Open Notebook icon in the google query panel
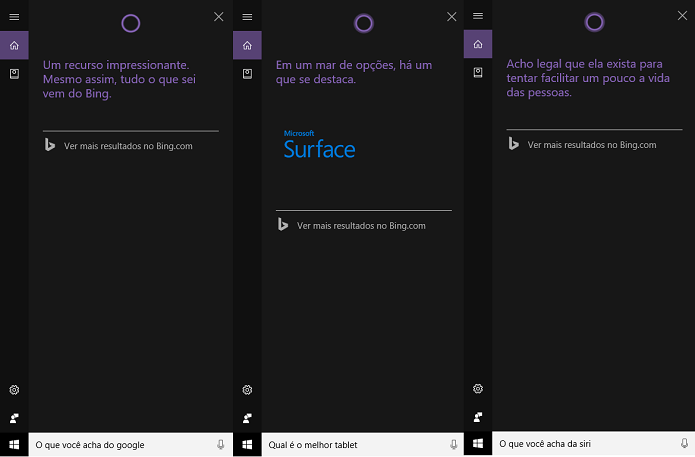 click(14, 74)
